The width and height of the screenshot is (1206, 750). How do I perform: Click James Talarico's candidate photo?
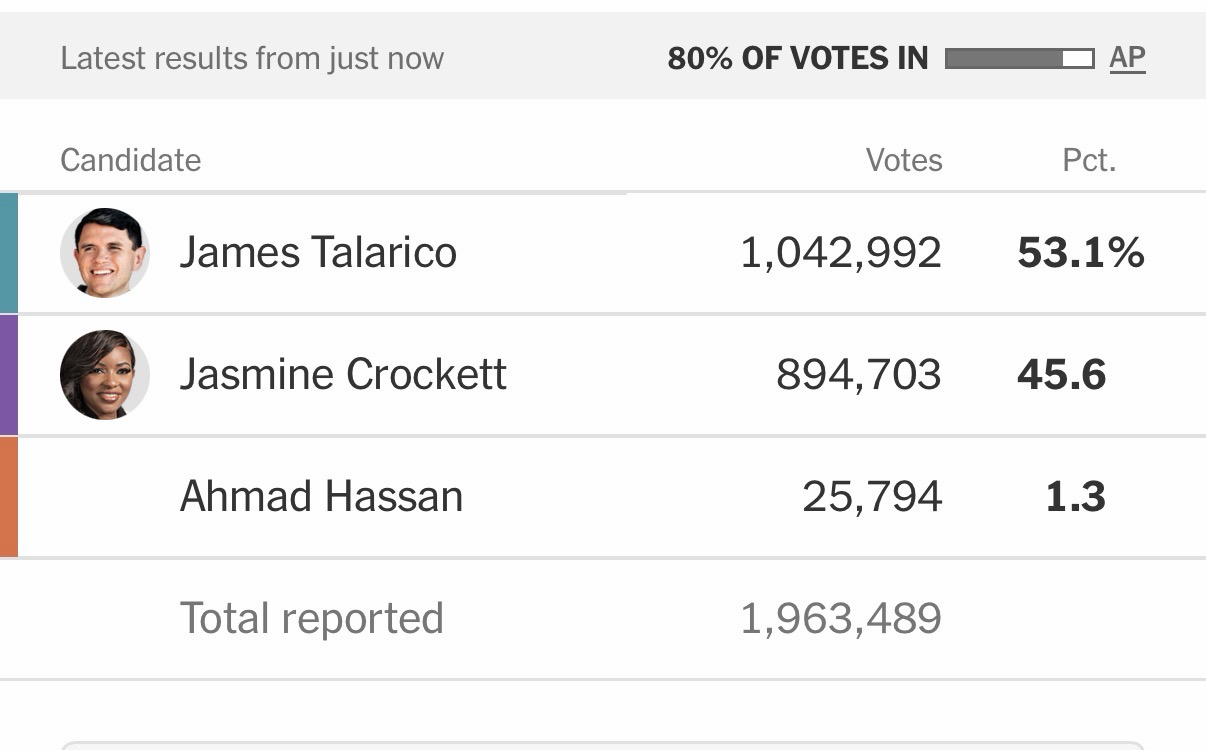105,253
